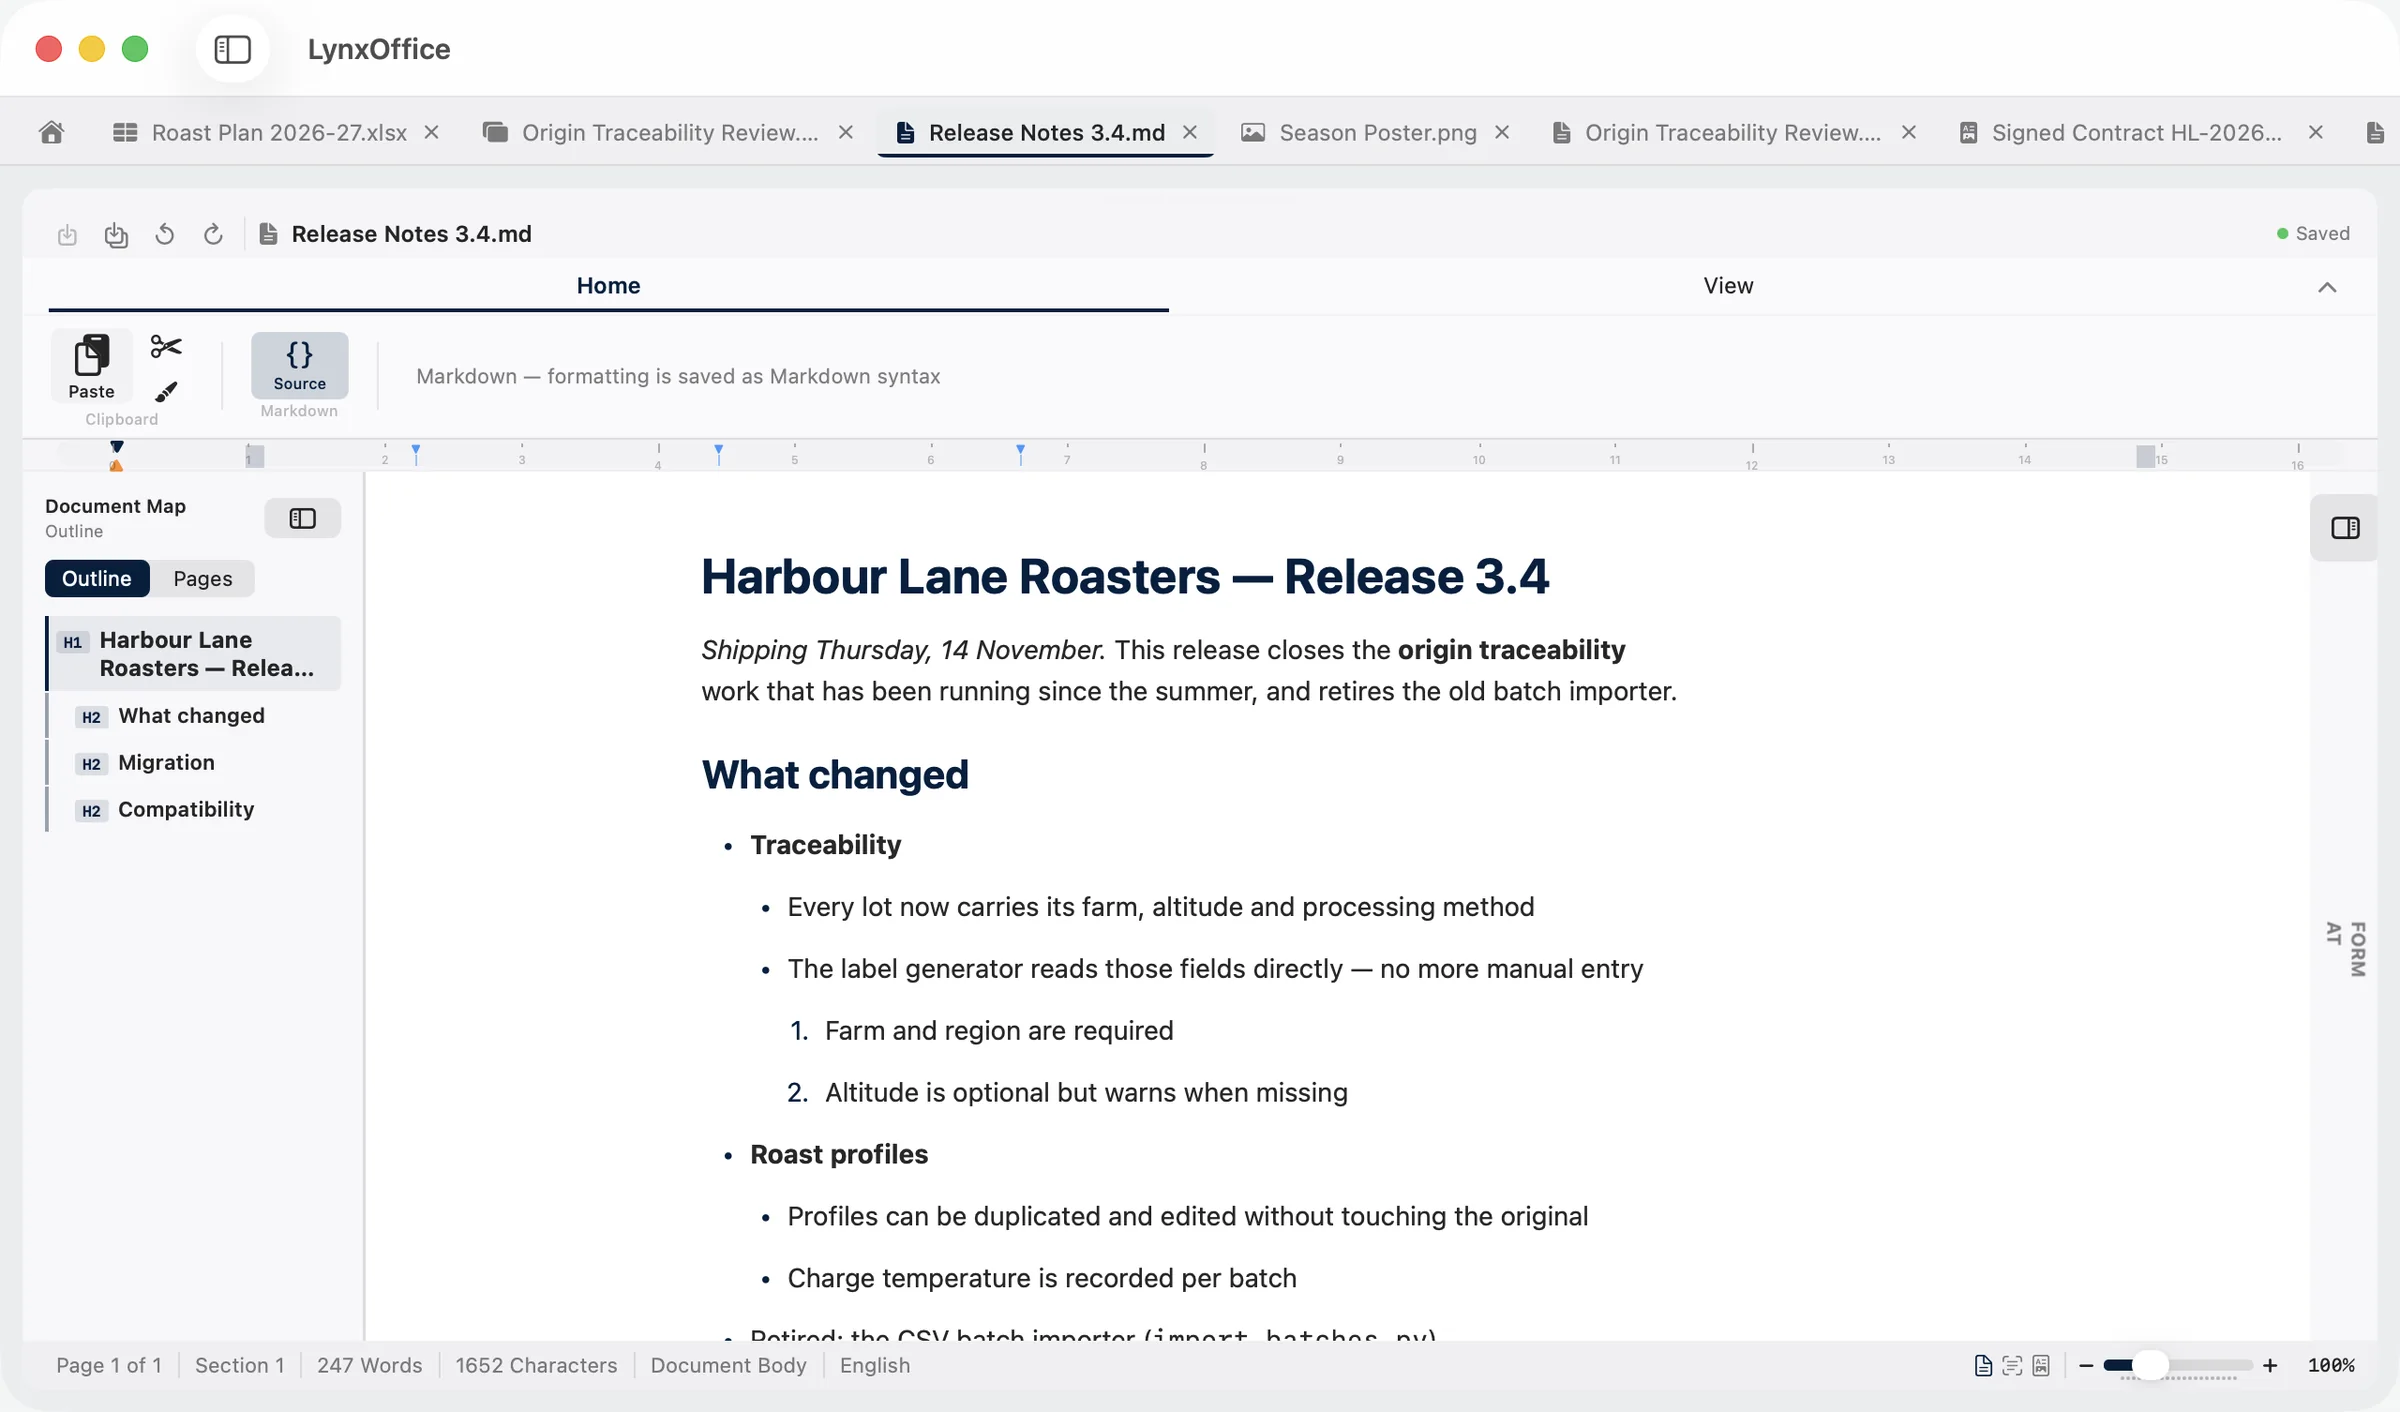Redo the last action

(213, 234)
